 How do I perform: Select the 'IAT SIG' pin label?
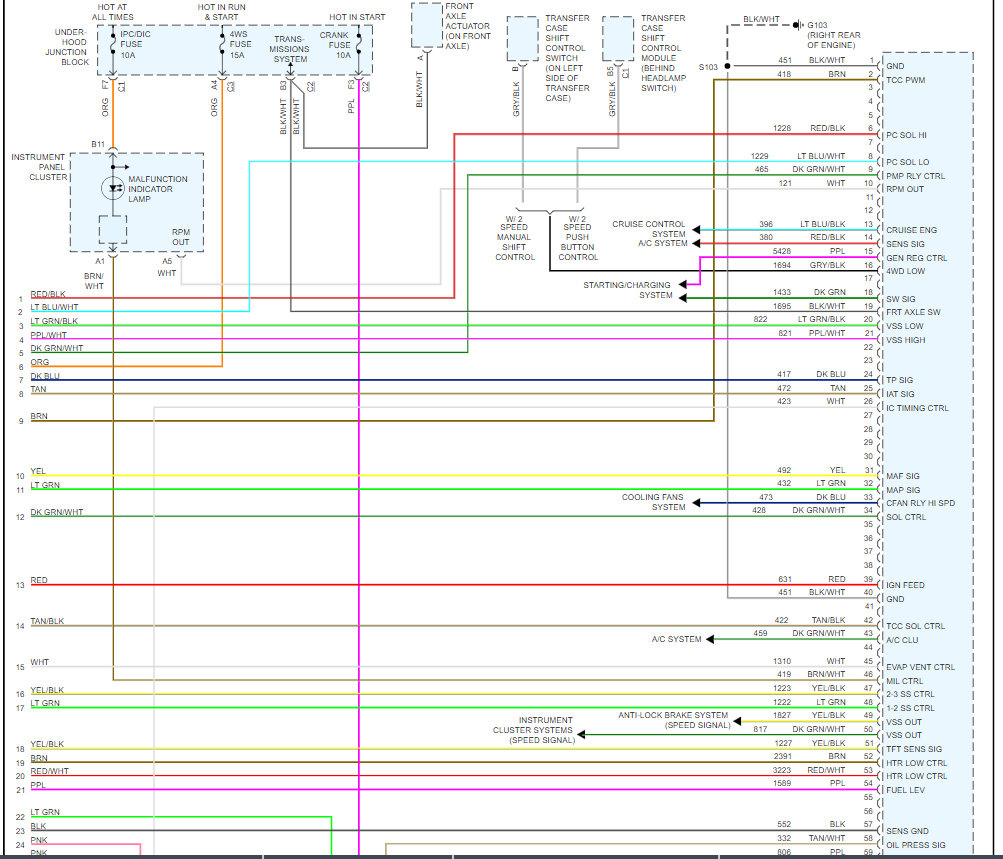pyautogui.click(x=900, y=394)
